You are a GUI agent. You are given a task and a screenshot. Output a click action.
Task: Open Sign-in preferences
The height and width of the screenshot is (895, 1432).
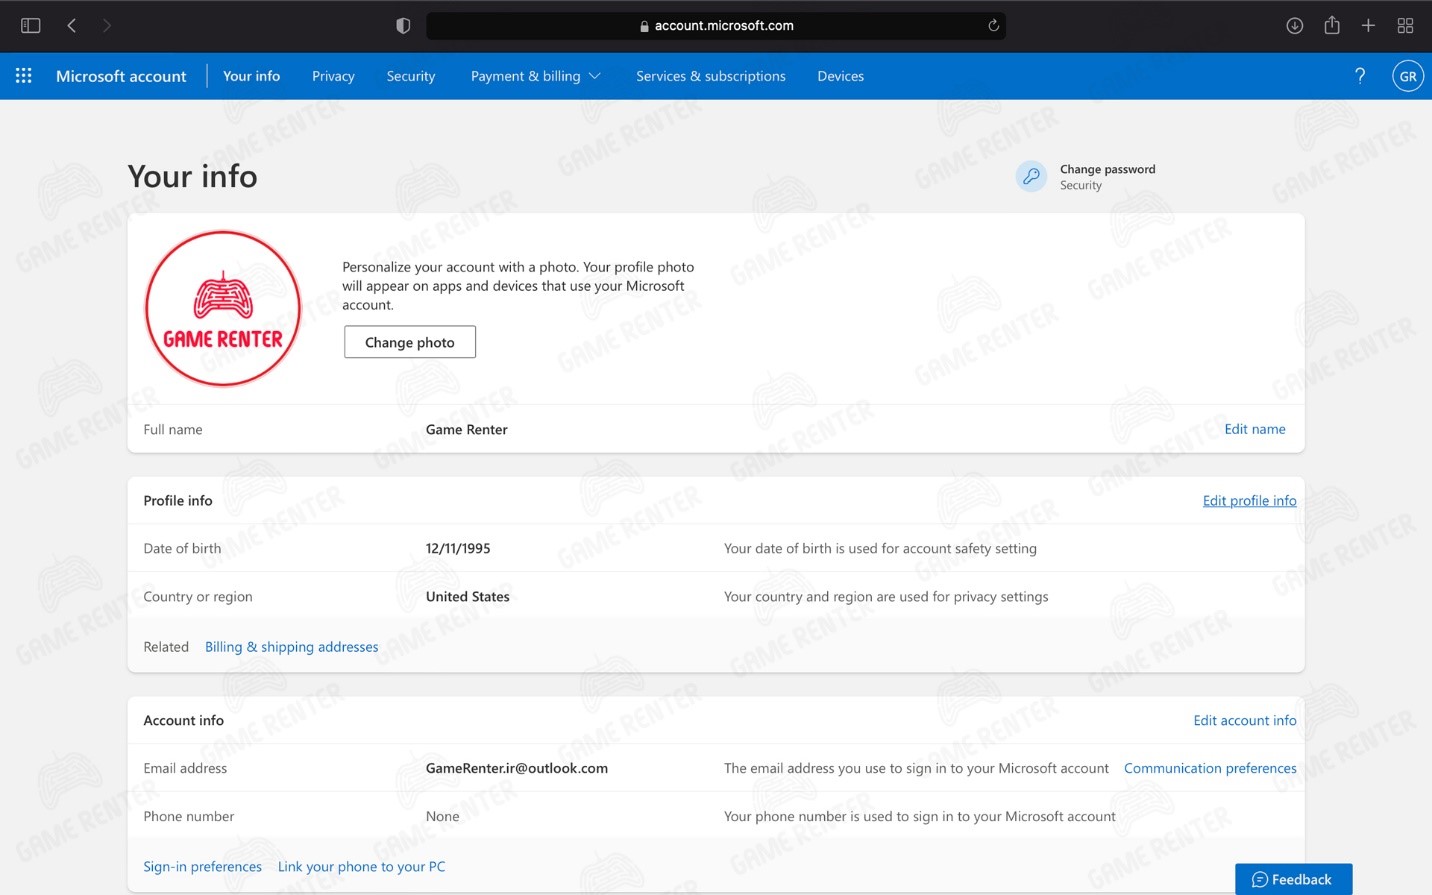(202, 867)
